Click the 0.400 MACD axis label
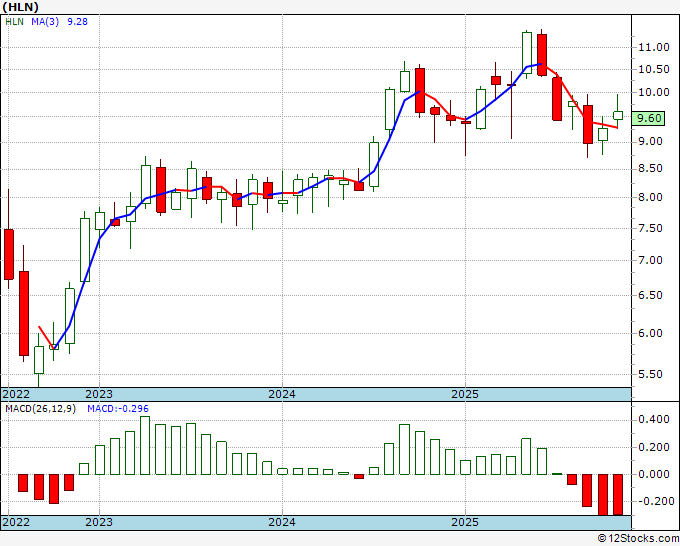The width and height of the screenshot is (680, 546). tap(654, 420)
